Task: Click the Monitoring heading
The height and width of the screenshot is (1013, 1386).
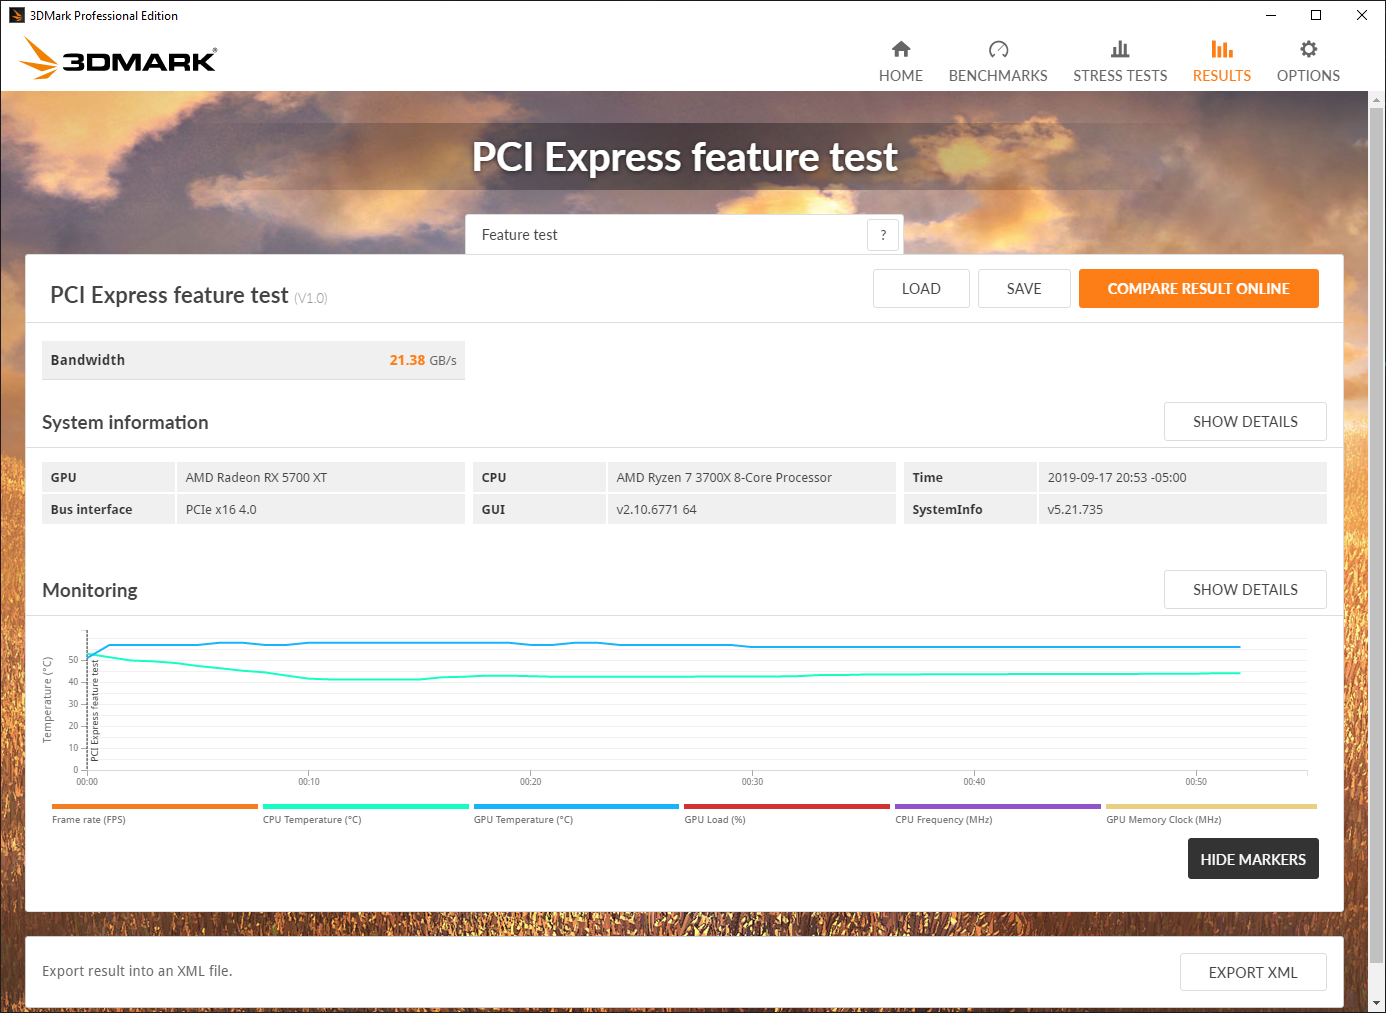Action: [90, 591]
